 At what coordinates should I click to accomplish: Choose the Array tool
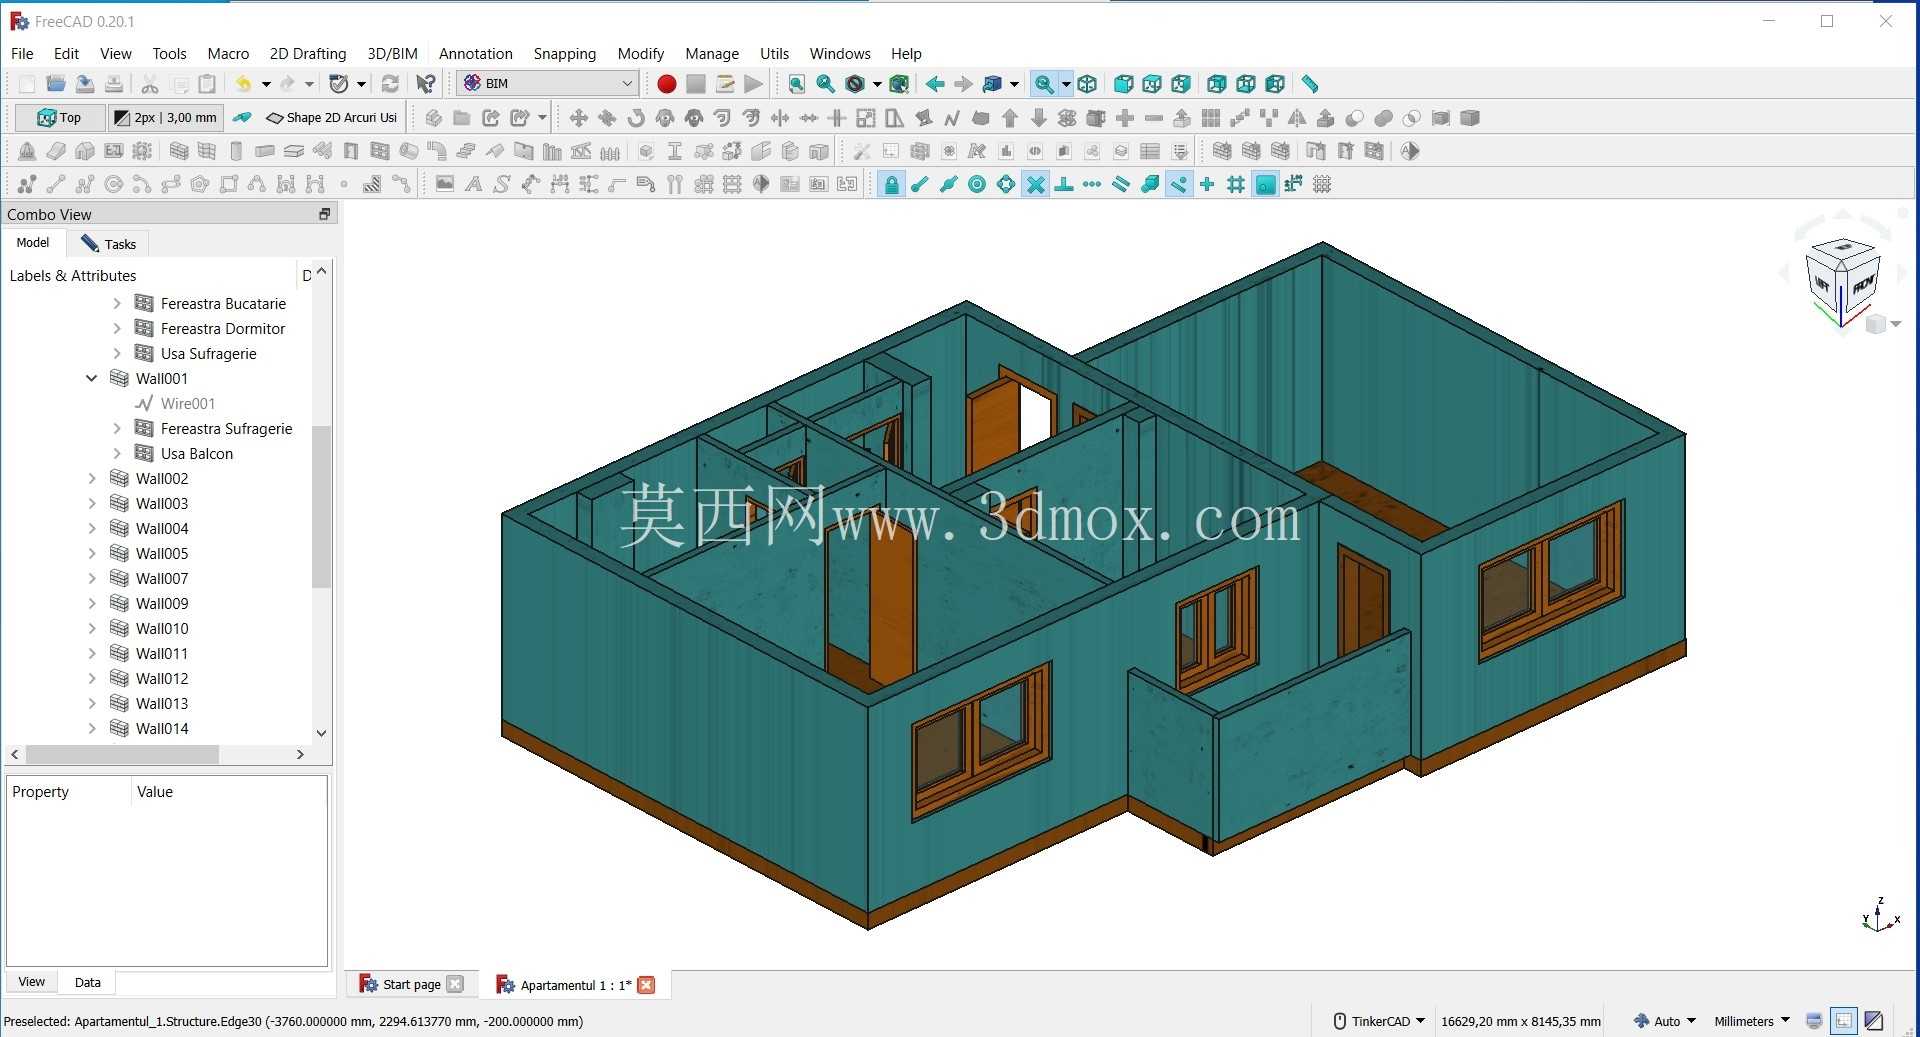tap(1211, 118)
